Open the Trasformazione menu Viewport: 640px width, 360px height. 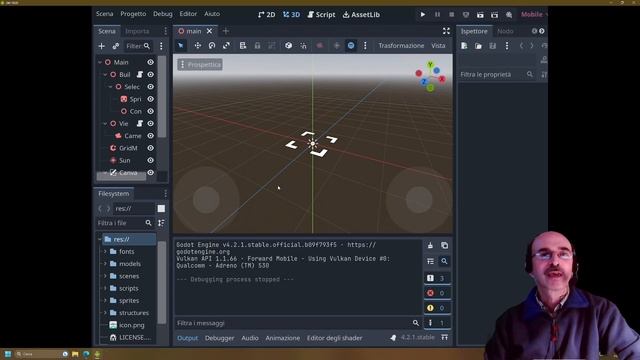401,46
